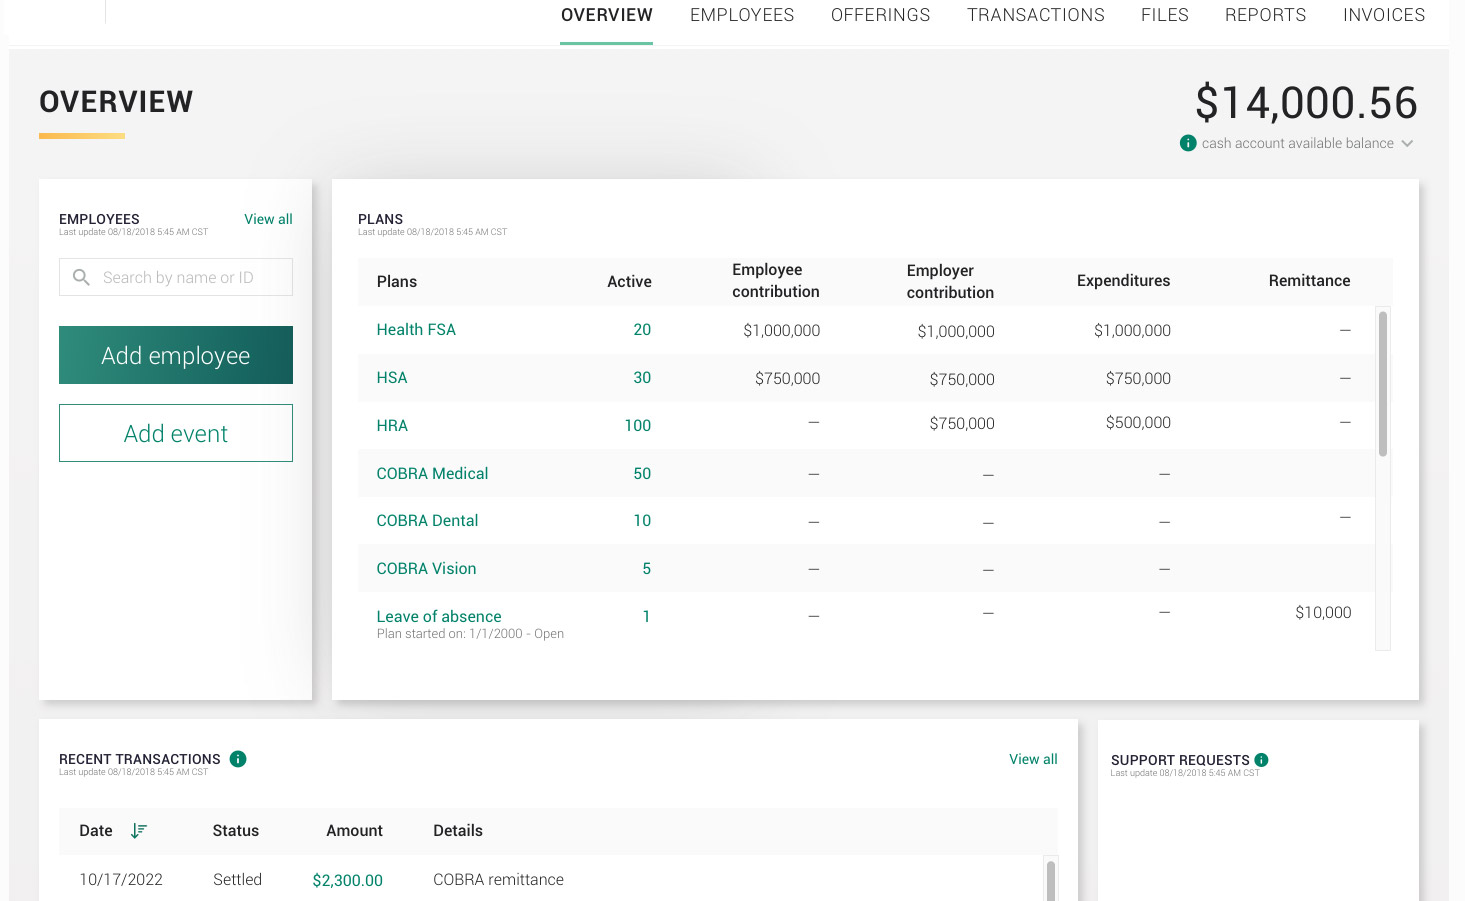Click the Details column header
The height and width of the screenshot is (901, 1465).
[458, 830]
